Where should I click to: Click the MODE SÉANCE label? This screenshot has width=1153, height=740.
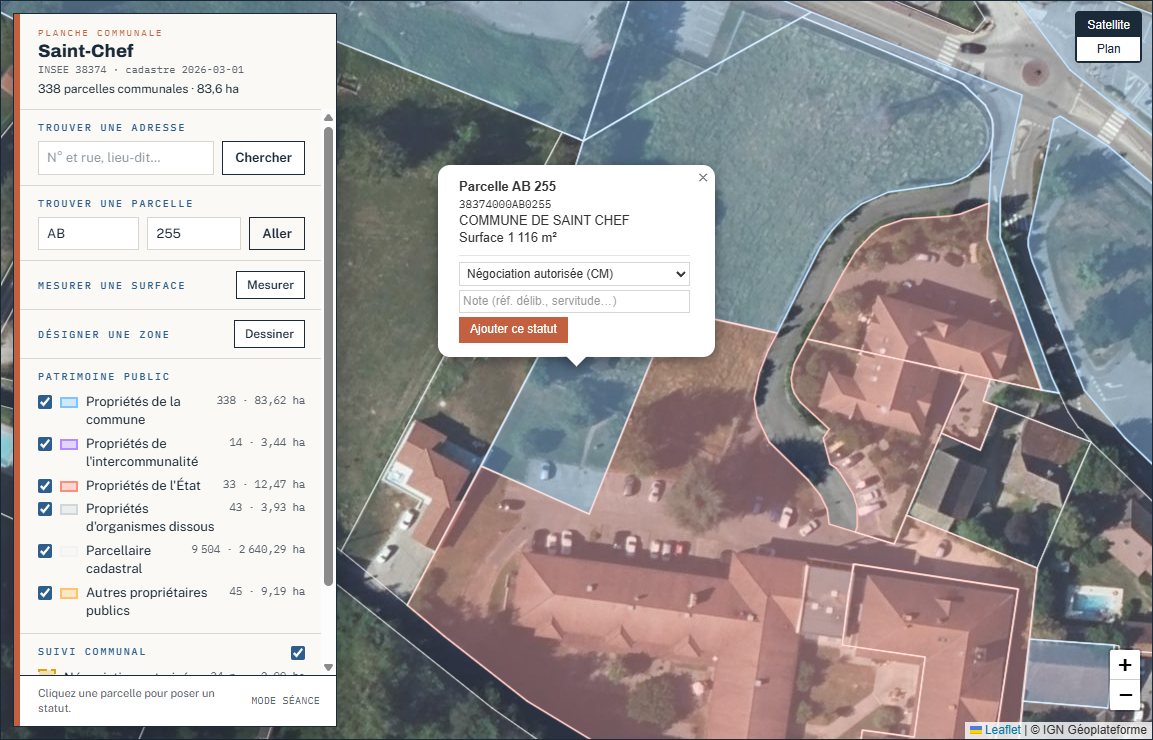285,700
